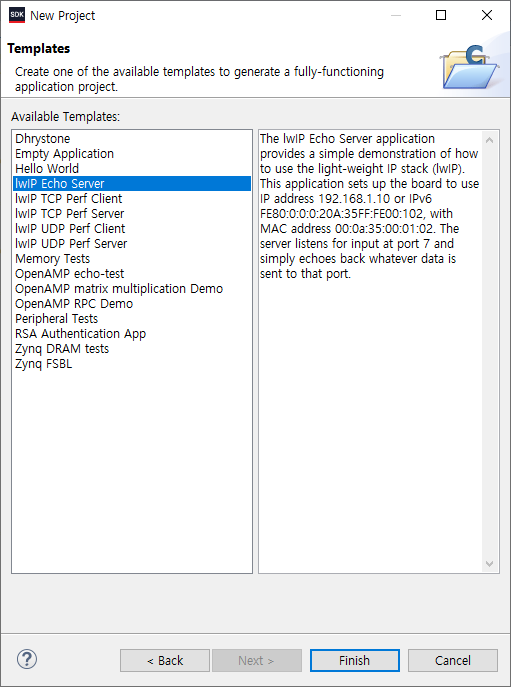
Task: Click inside the template description text
Action: (x=369, y=206)
